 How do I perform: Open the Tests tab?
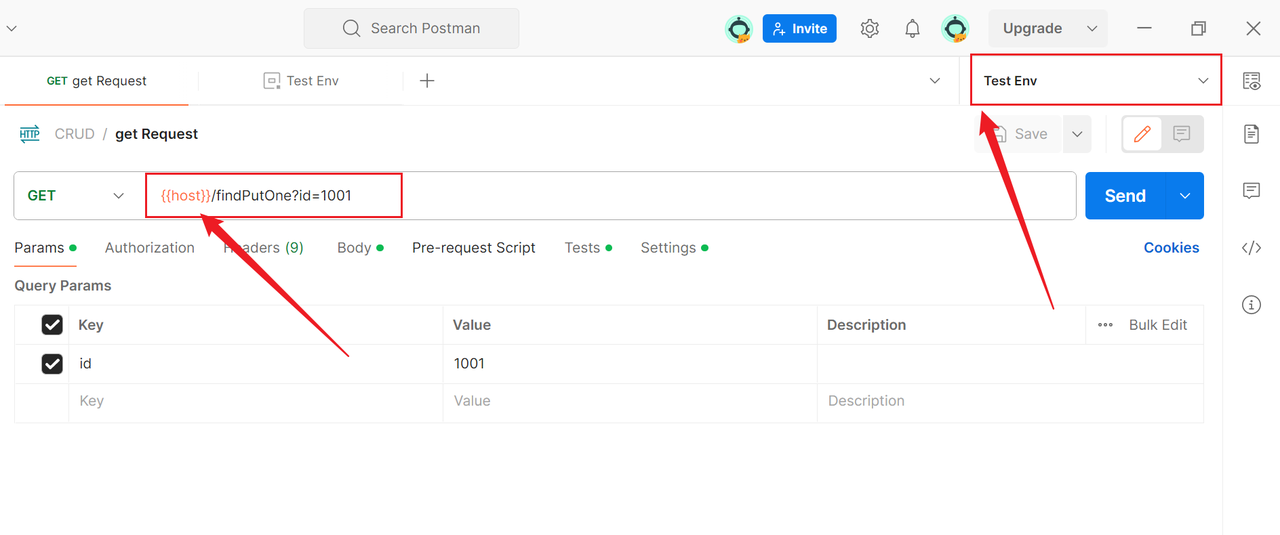(588, 248)
